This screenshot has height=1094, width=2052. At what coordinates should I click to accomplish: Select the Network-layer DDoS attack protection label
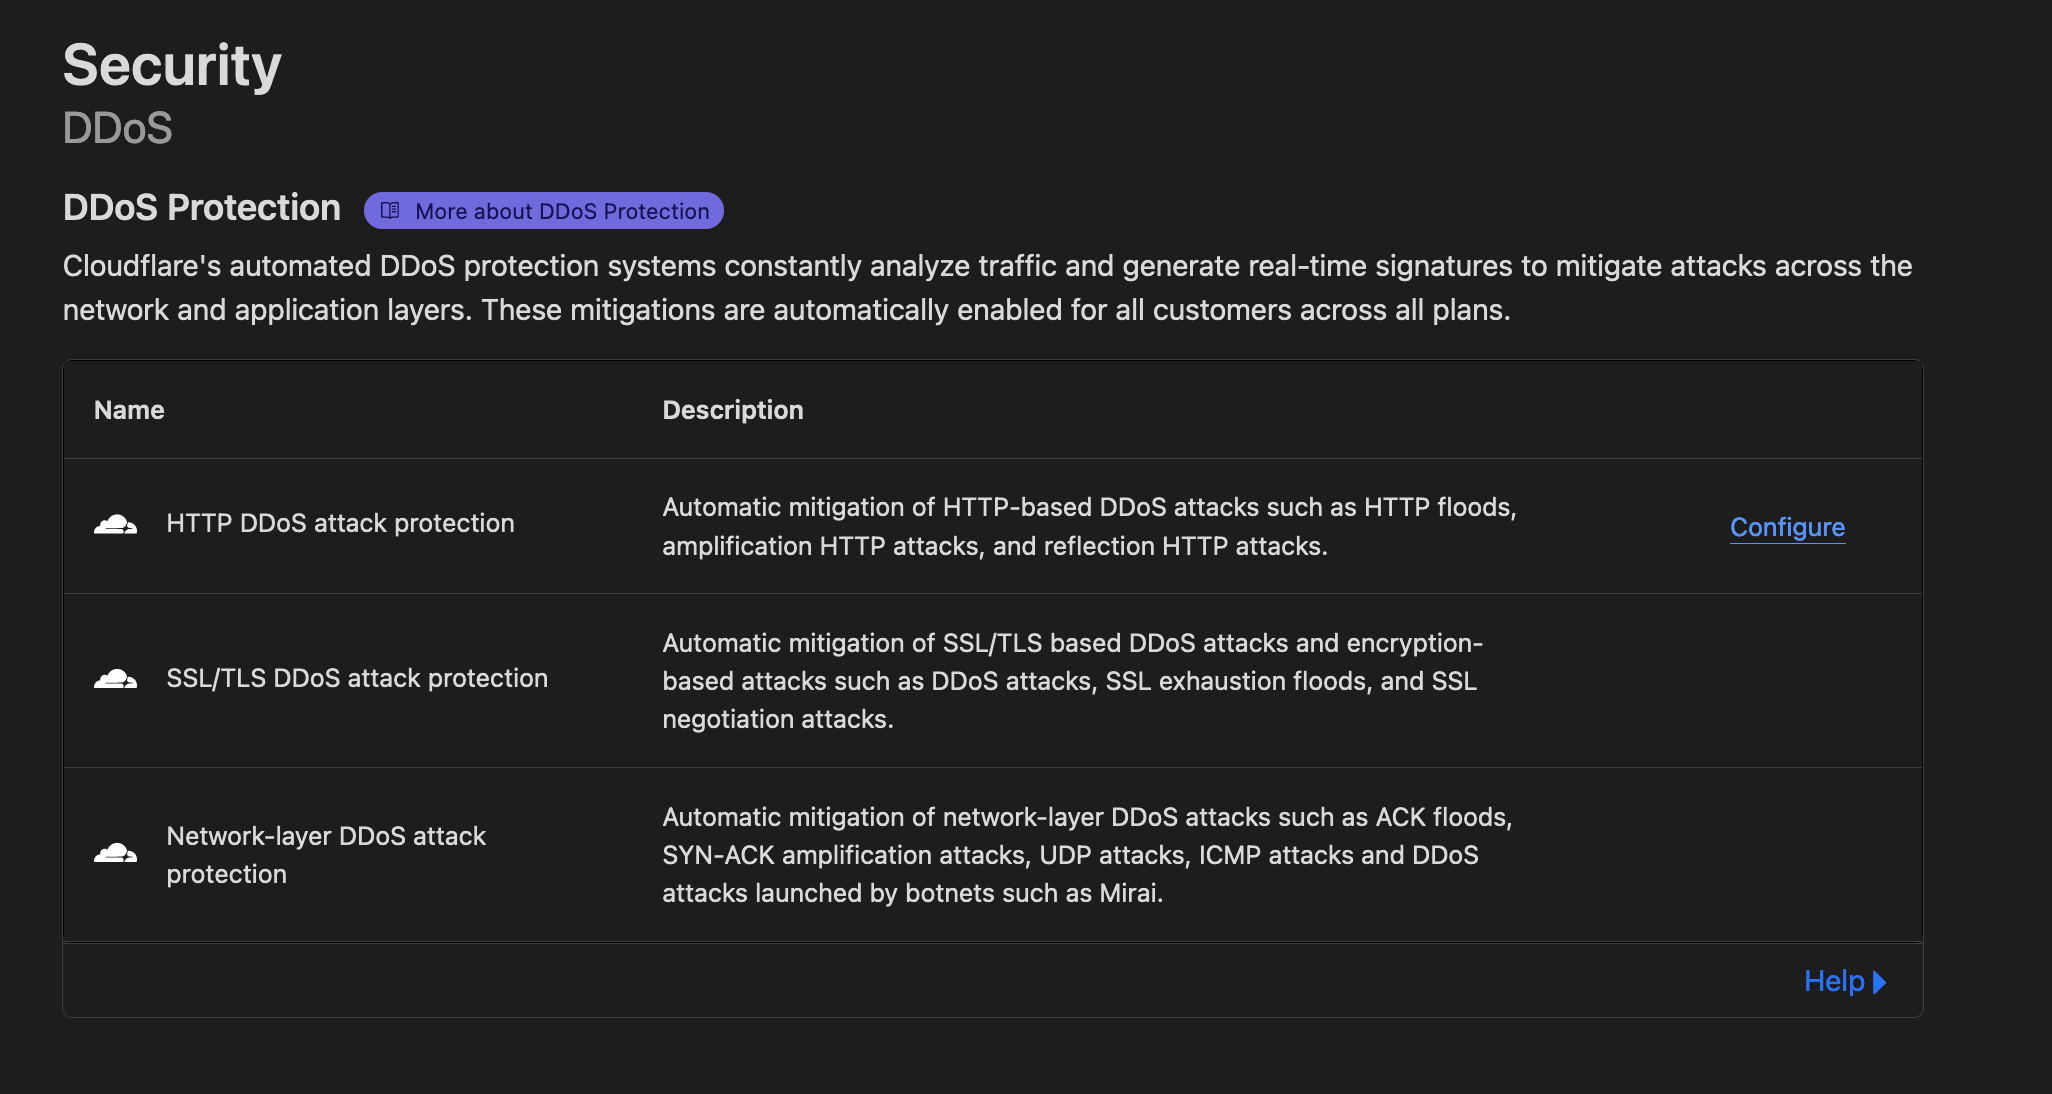click(326, 855)
